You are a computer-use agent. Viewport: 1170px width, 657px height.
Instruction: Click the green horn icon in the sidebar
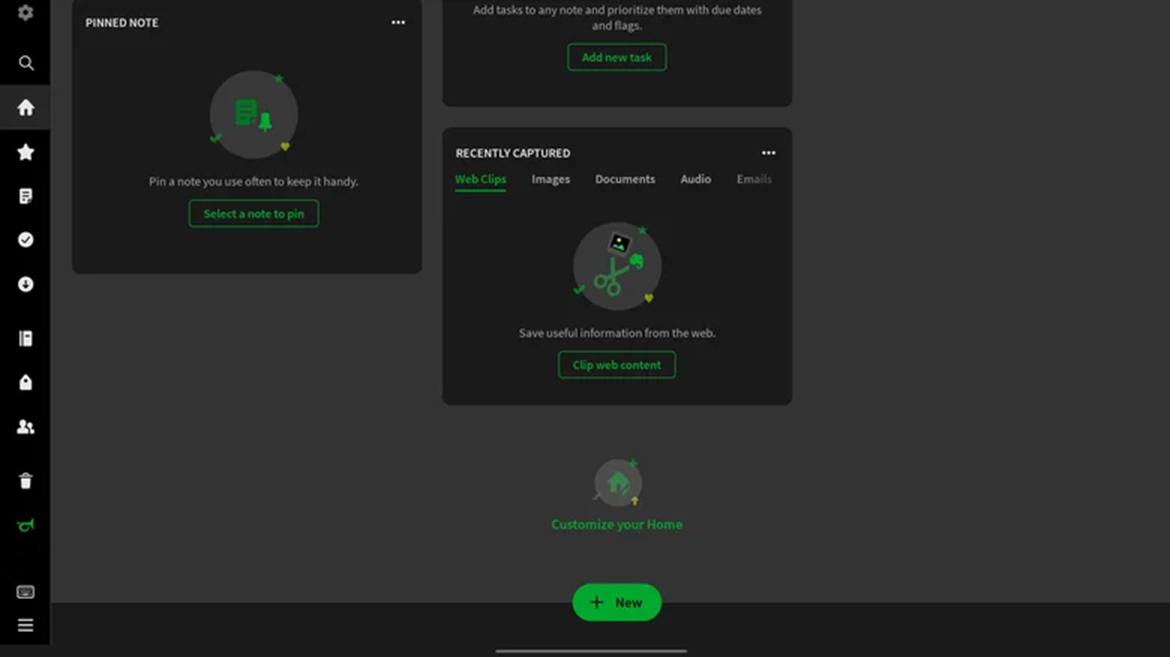[x=26, y=526]
